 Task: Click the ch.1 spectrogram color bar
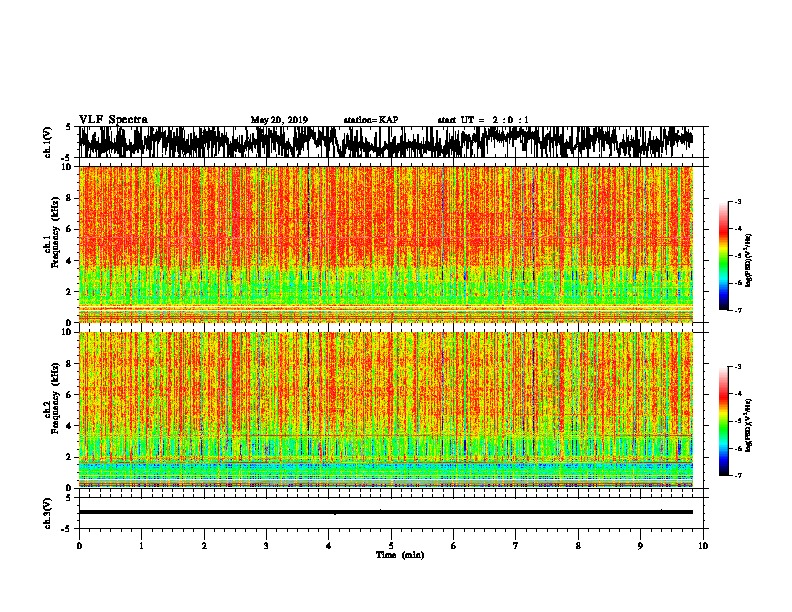[723, 256]
